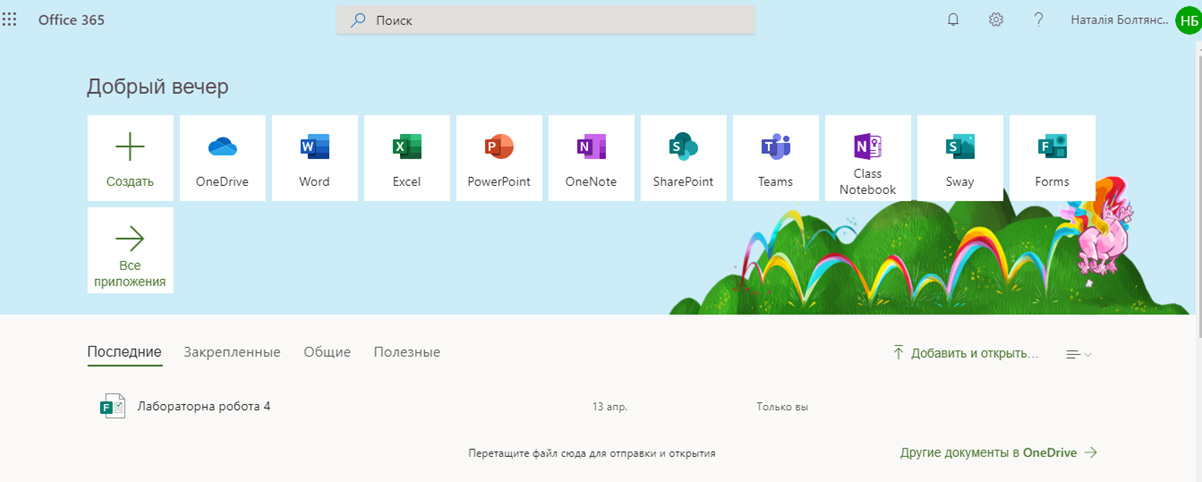Image resolution: width=1202 pixels, height=482 pixels.
Task: Switch to the Общие tab
Action: coord(327,352)
